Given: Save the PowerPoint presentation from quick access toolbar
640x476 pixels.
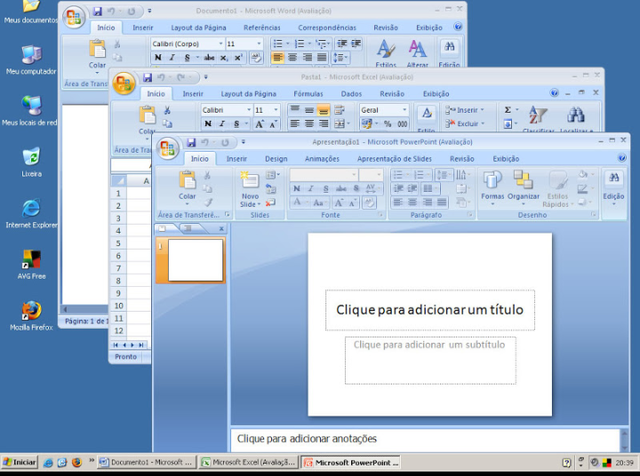Looking at the screenshot, I should click(x=191, y=142).
